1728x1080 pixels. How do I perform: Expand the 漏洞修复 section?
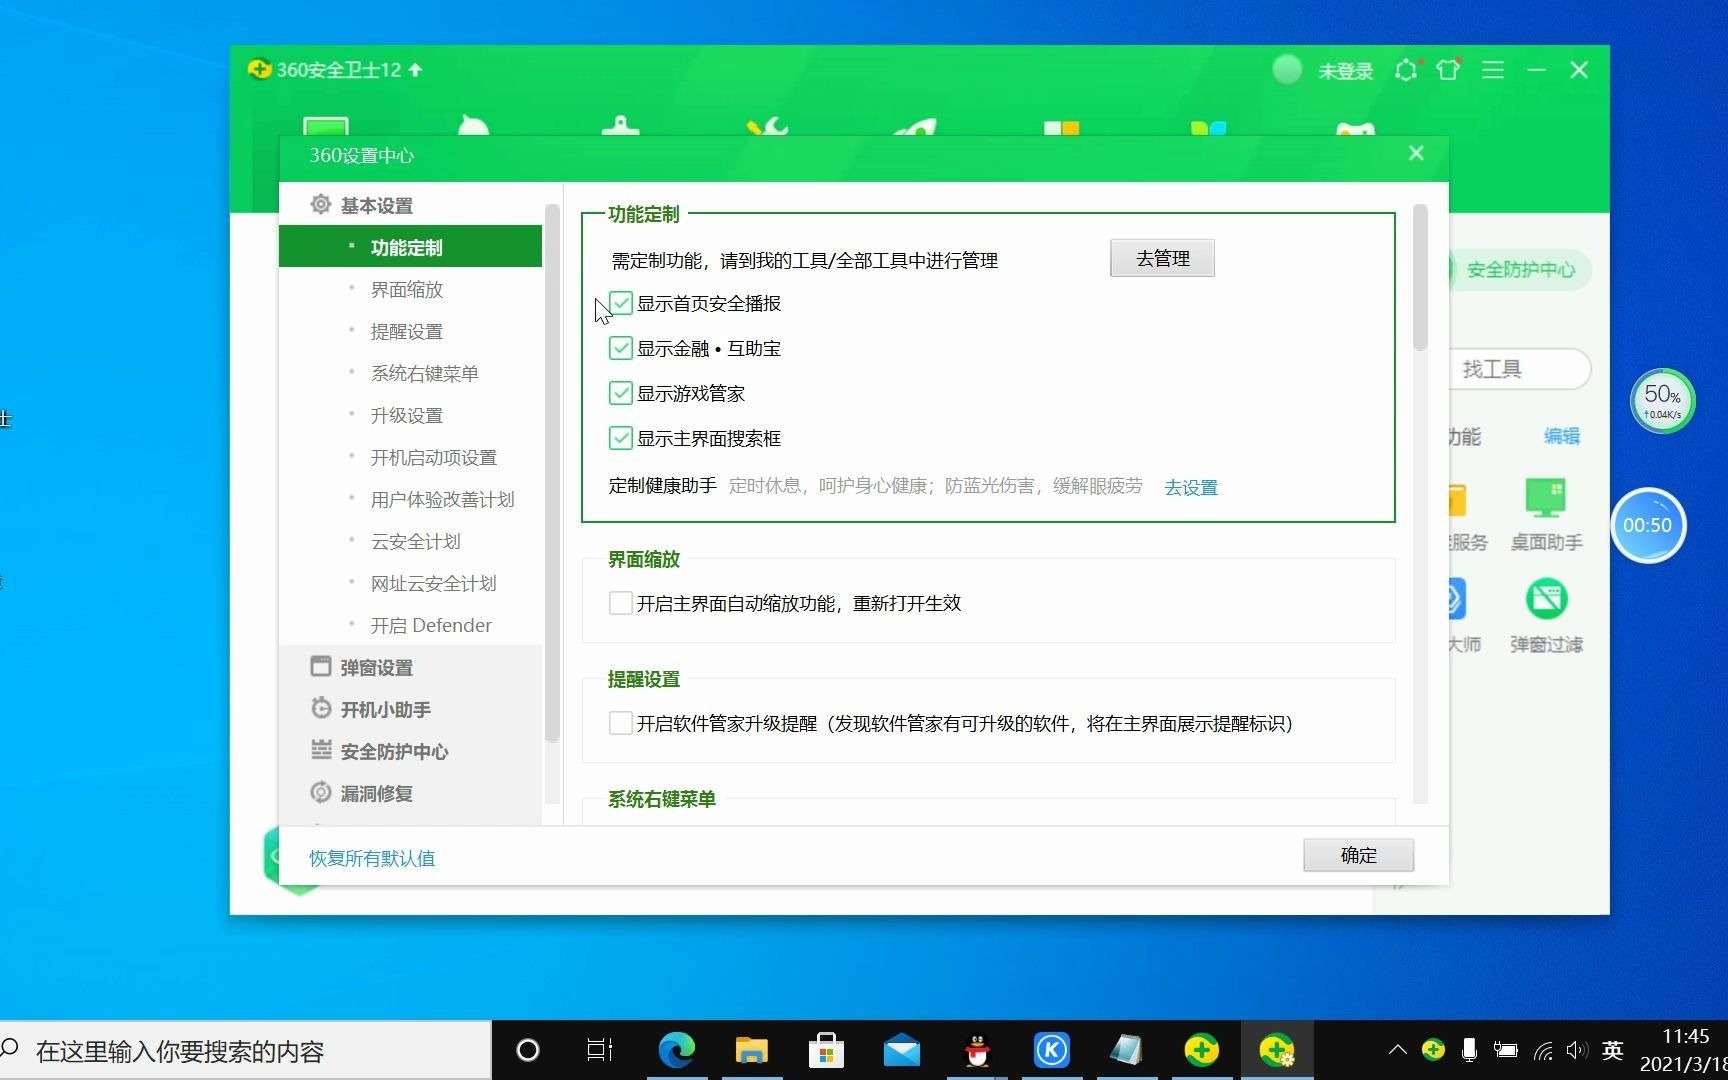[376, 793]
